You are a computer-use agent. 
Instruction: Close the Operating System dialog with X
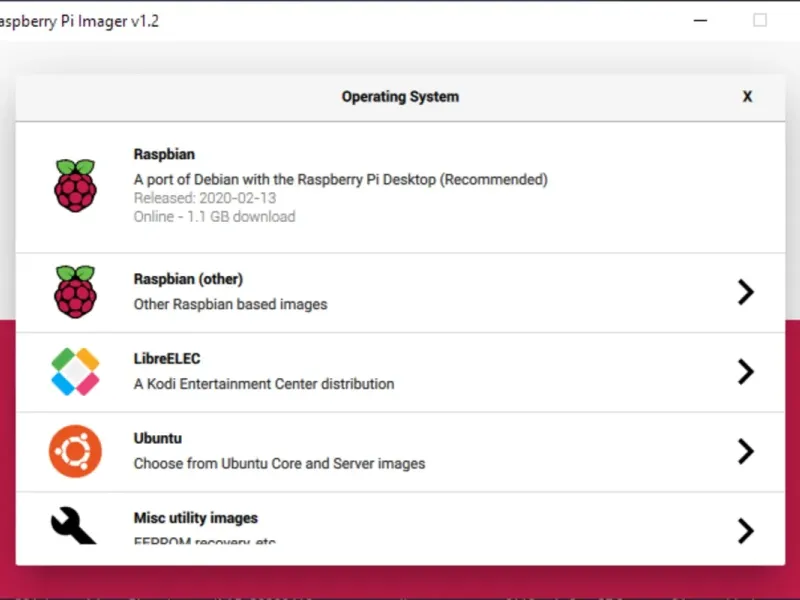click(747, 97)
